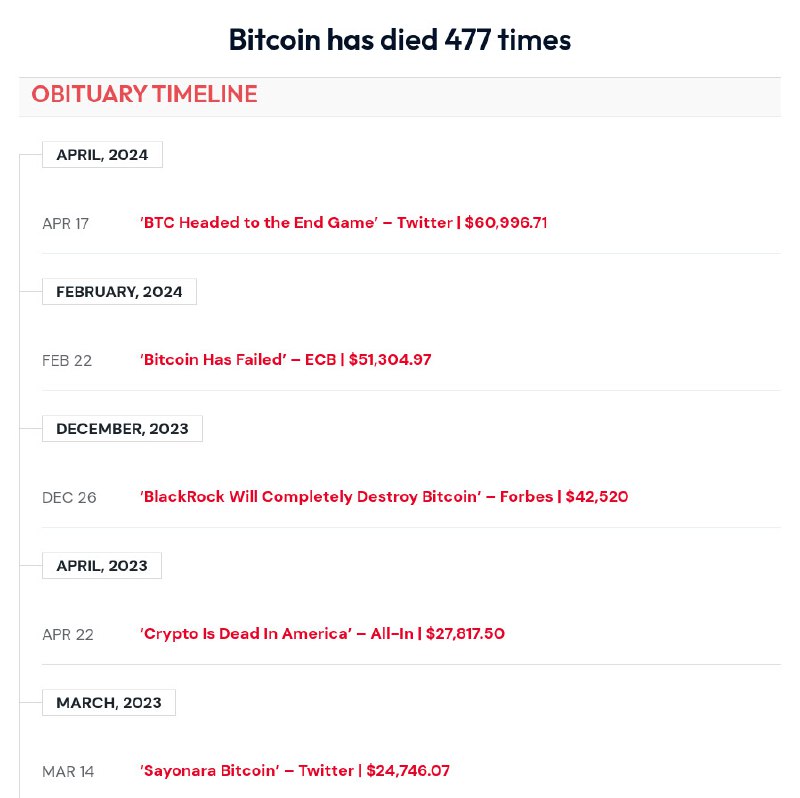The width and height of the screenshot is (800, 798).
Task: Click the timeline tick beside APRIL, 2023
Action: click(31, 566)
